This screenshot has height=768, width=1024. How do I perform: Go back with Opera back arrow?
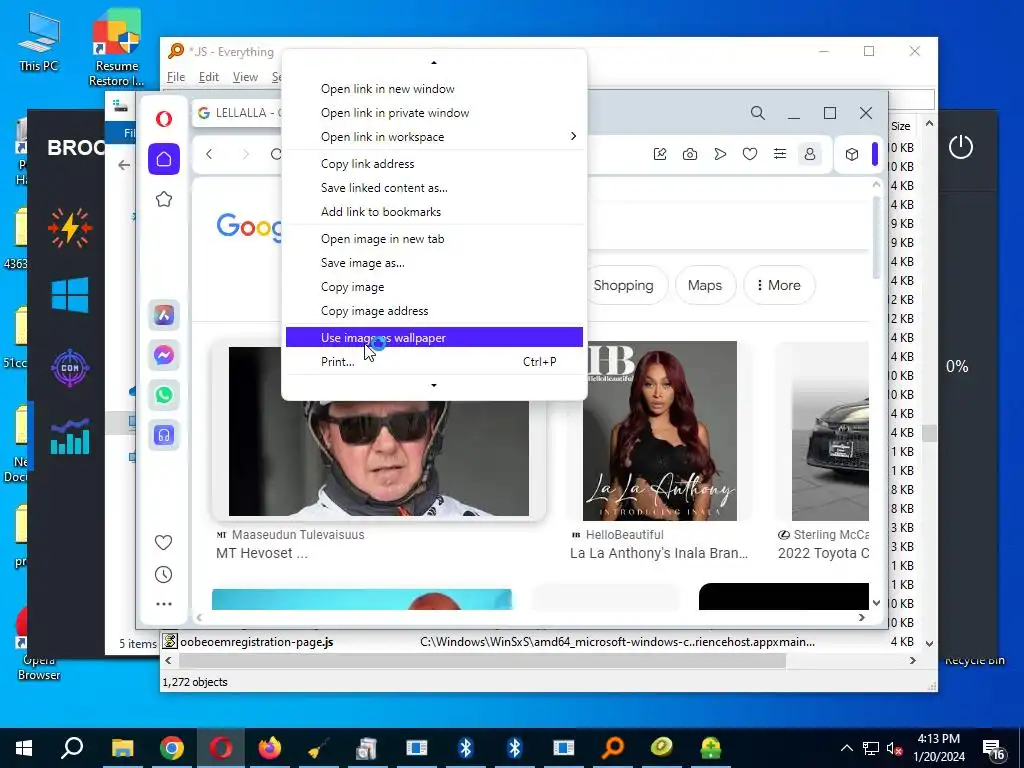209,154
